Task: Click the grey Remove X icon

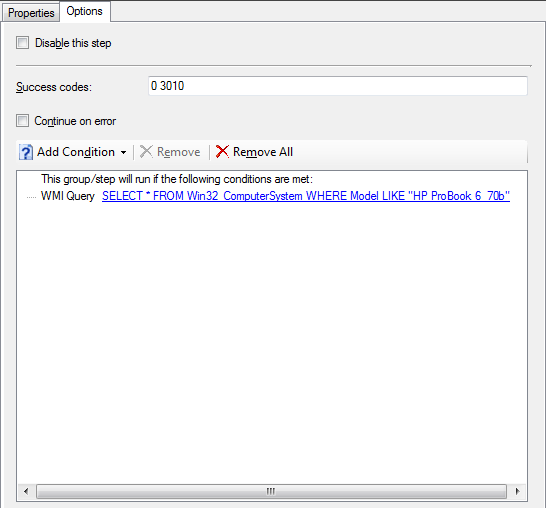Action: pyautogui.click(x=146, y=152)
